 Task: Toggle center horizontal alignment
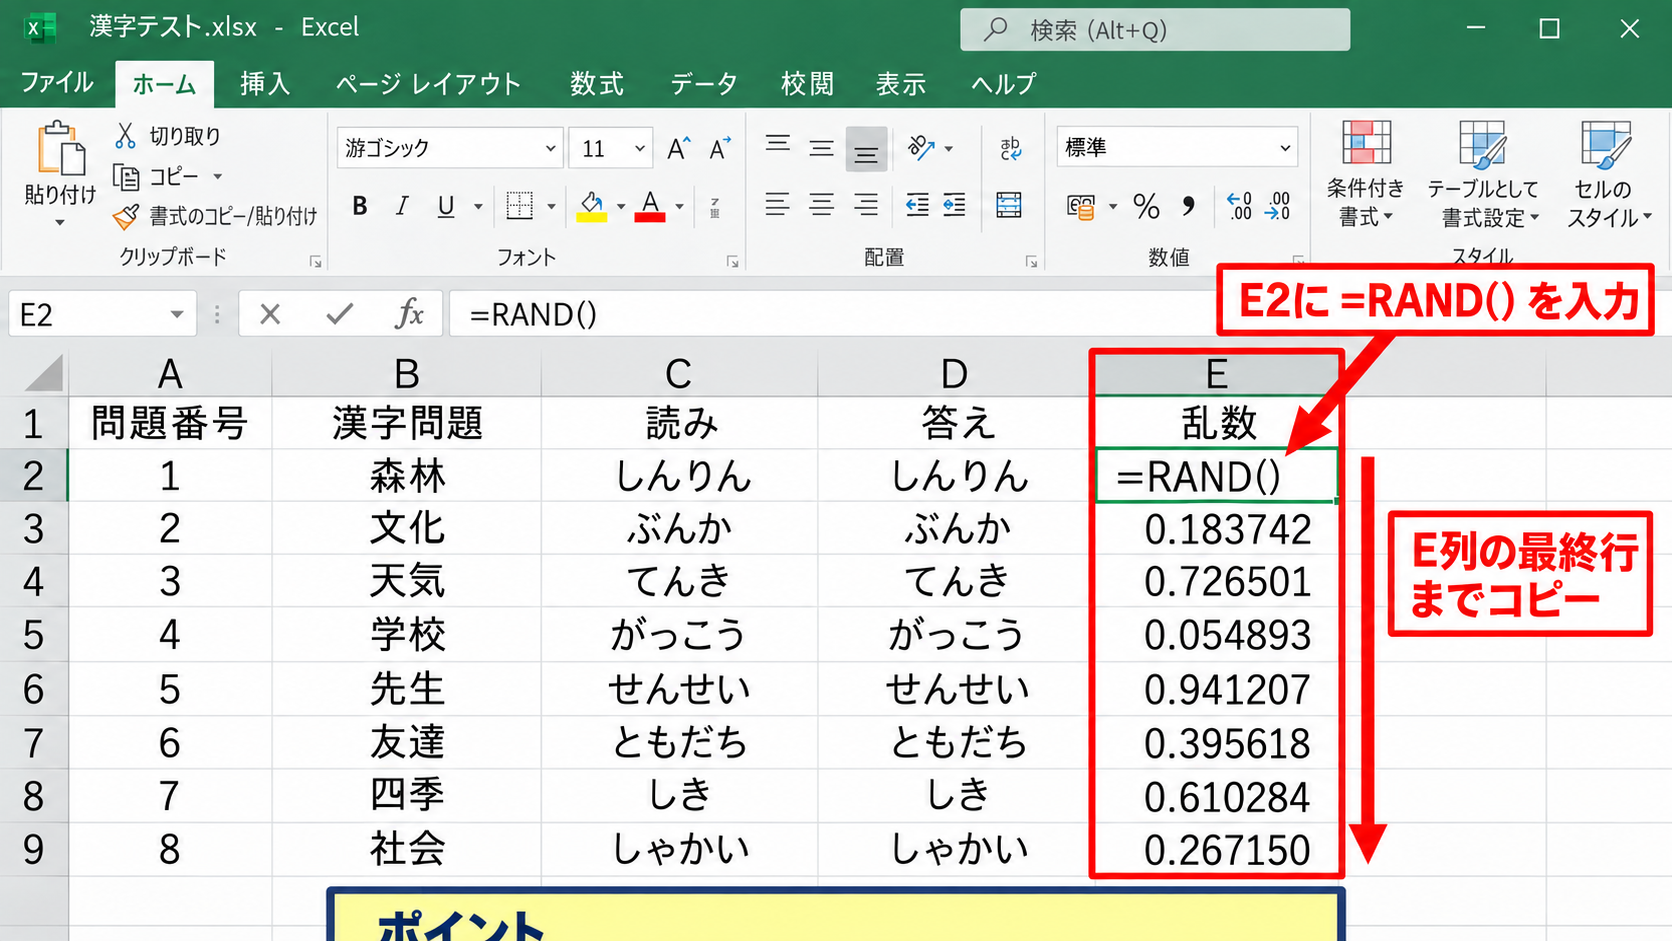(822, 206)
